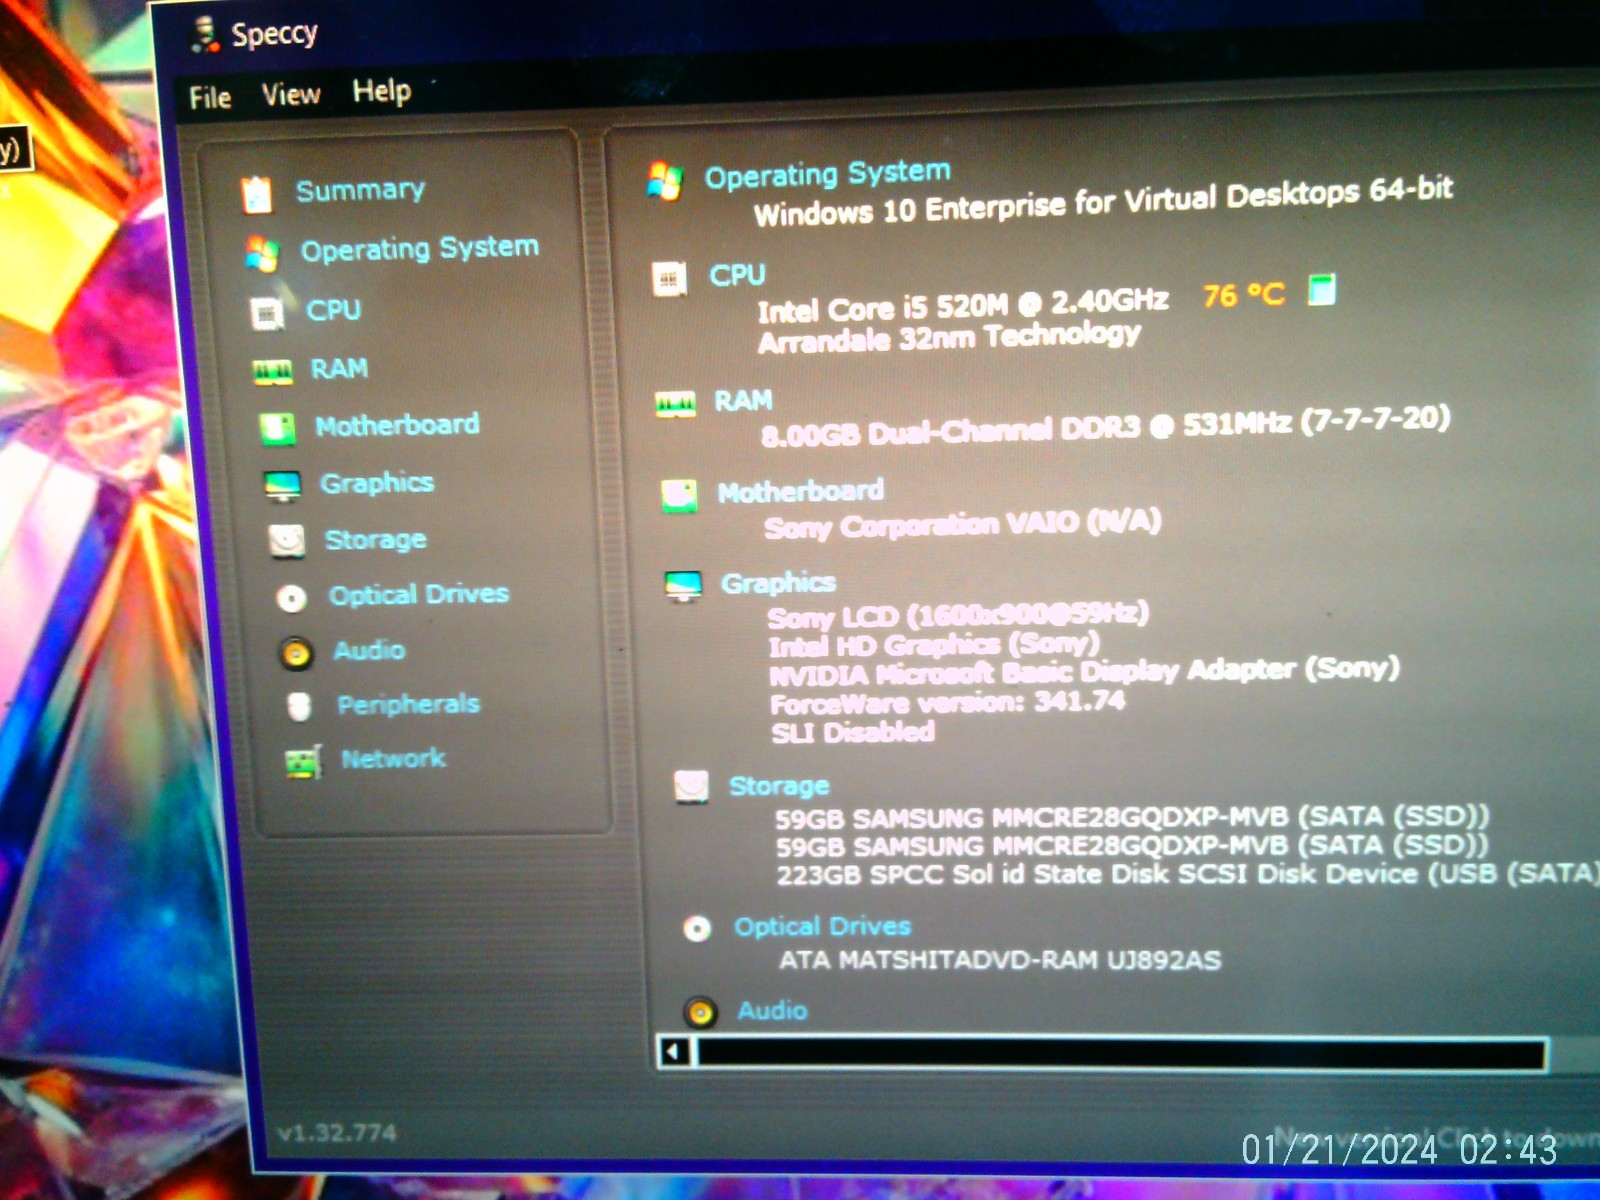Open Storage section in sidebar
Screen dimensions: 1600x1200
pyautogui.click(x=375, y=540)
